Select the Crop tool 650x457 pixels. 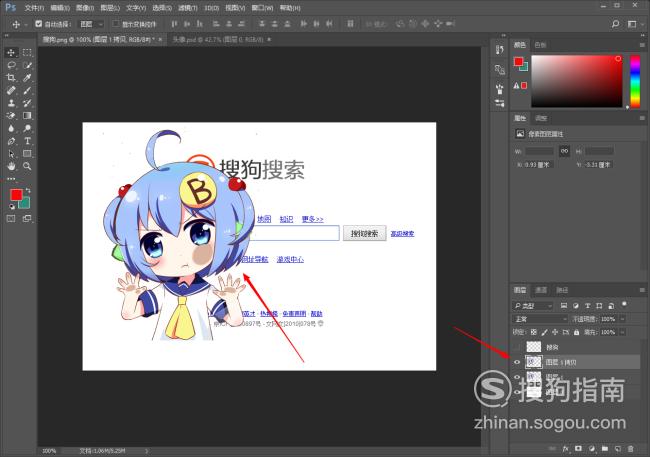(x=11, y=78)
